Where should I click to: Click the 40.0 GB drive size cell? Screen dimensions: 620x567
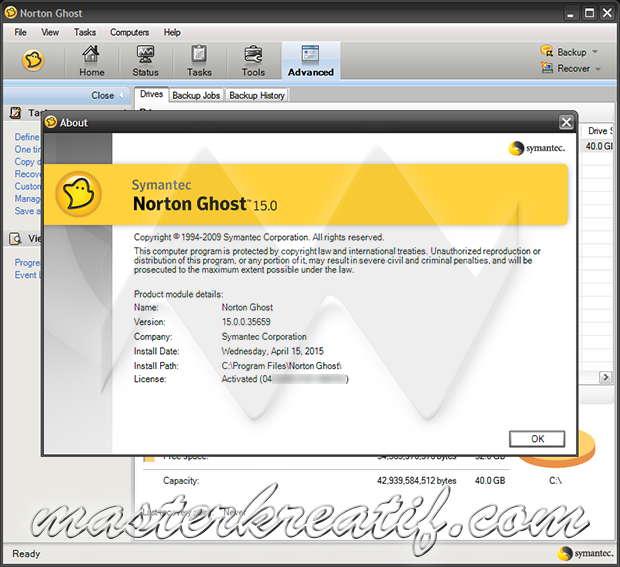pos(598,146)
